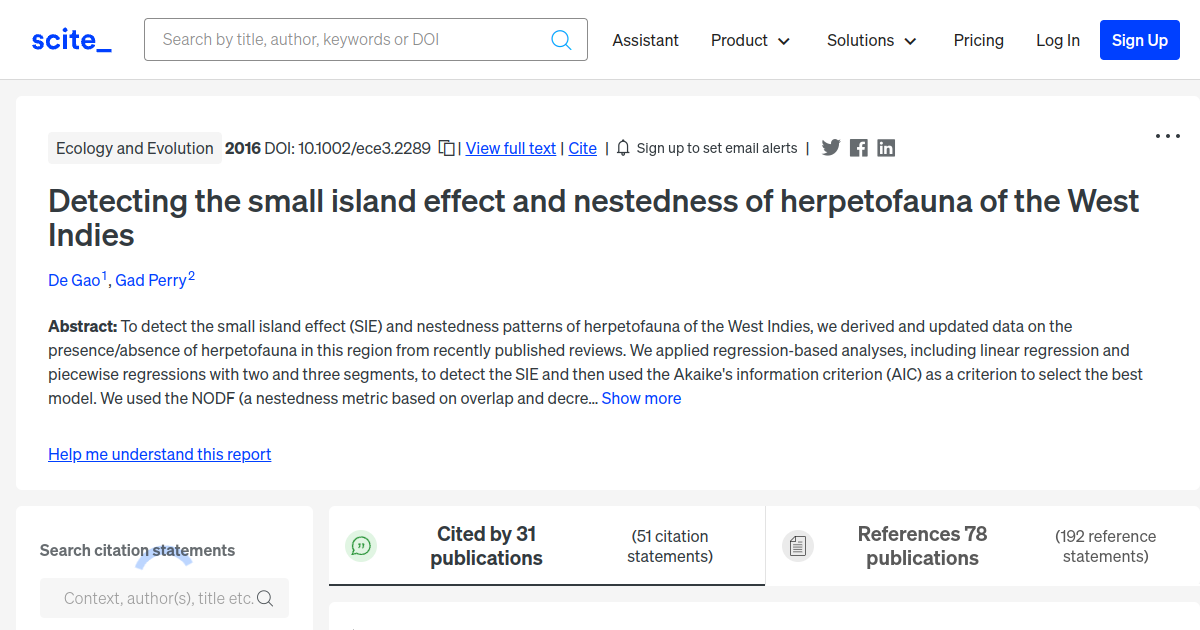This screenshot has width=1200, height=630.
Task: Expand the Solutions dropdown menu
Action: [x=871, y=40]
